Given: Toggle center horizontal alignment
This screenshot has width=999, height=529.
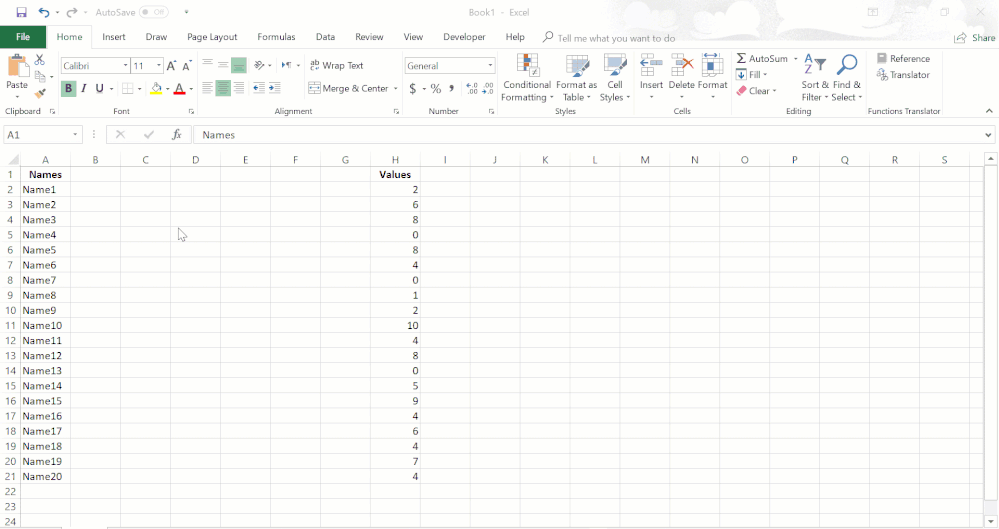Looking at the screenshot, I should 223,88.
